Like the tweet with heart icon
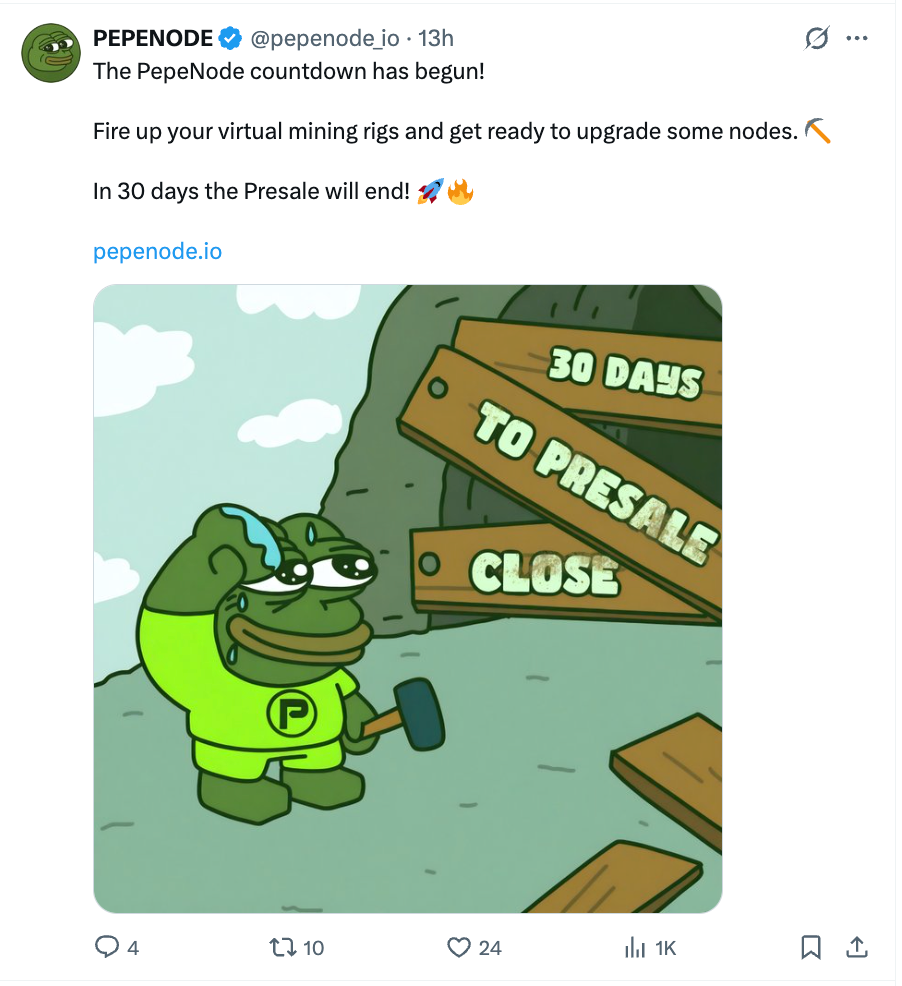902x986 pixels. point(459,947)
